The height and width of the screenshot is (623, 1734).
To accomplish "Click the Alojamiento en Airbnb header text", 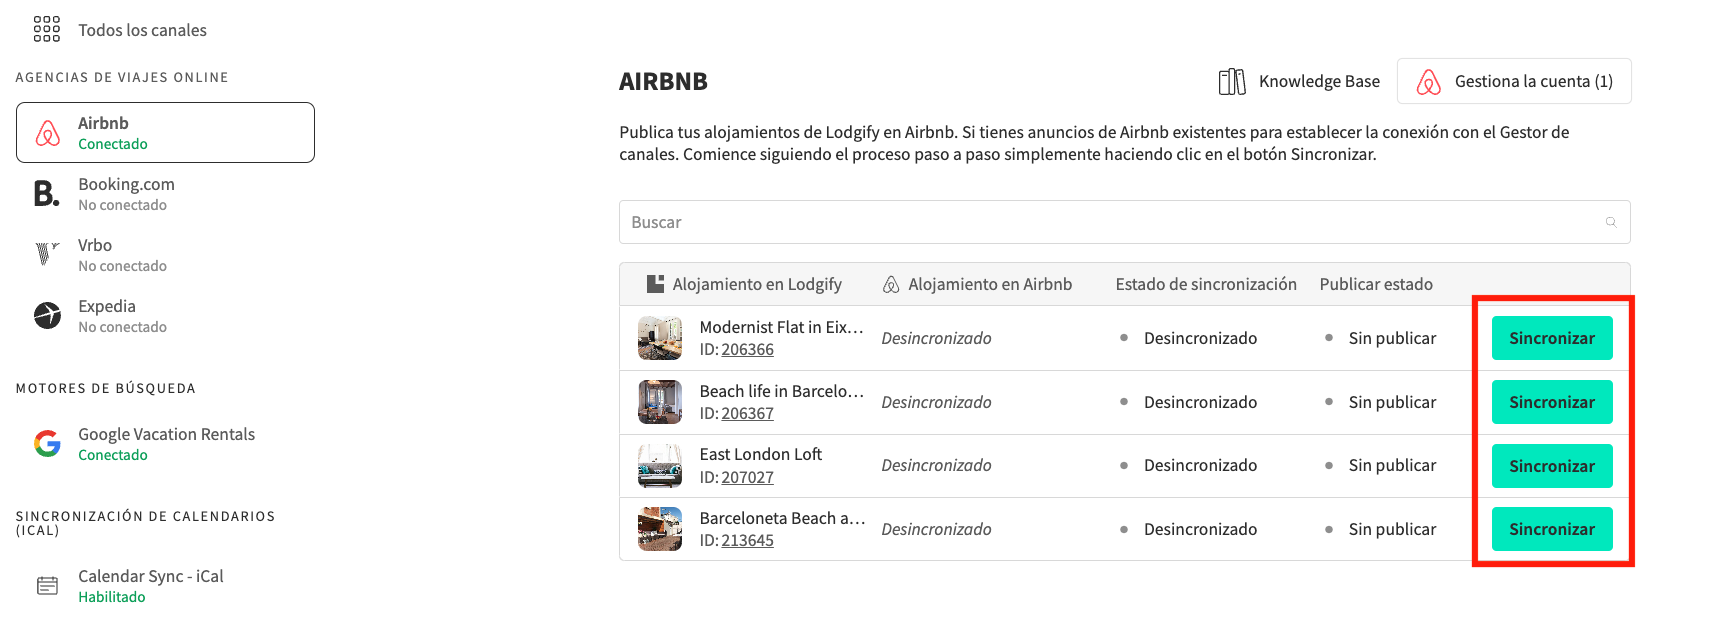I will 990,284.
